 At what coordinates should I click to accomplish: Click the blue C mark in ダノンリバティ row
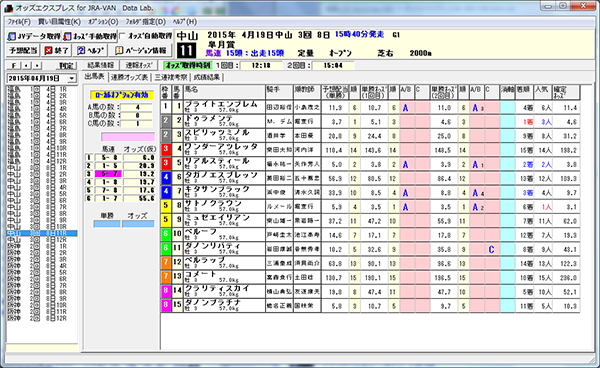coord(491,250)
